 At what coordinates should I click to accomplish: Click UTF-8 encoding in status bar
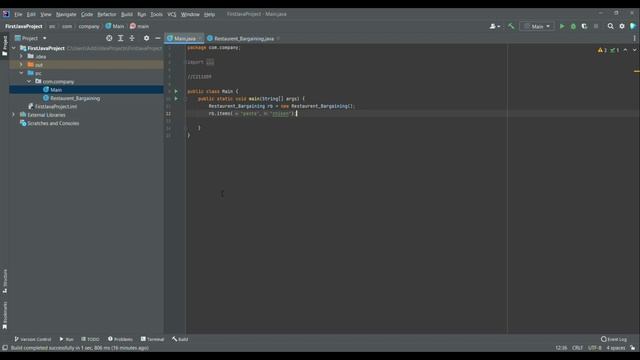[595, 348]
